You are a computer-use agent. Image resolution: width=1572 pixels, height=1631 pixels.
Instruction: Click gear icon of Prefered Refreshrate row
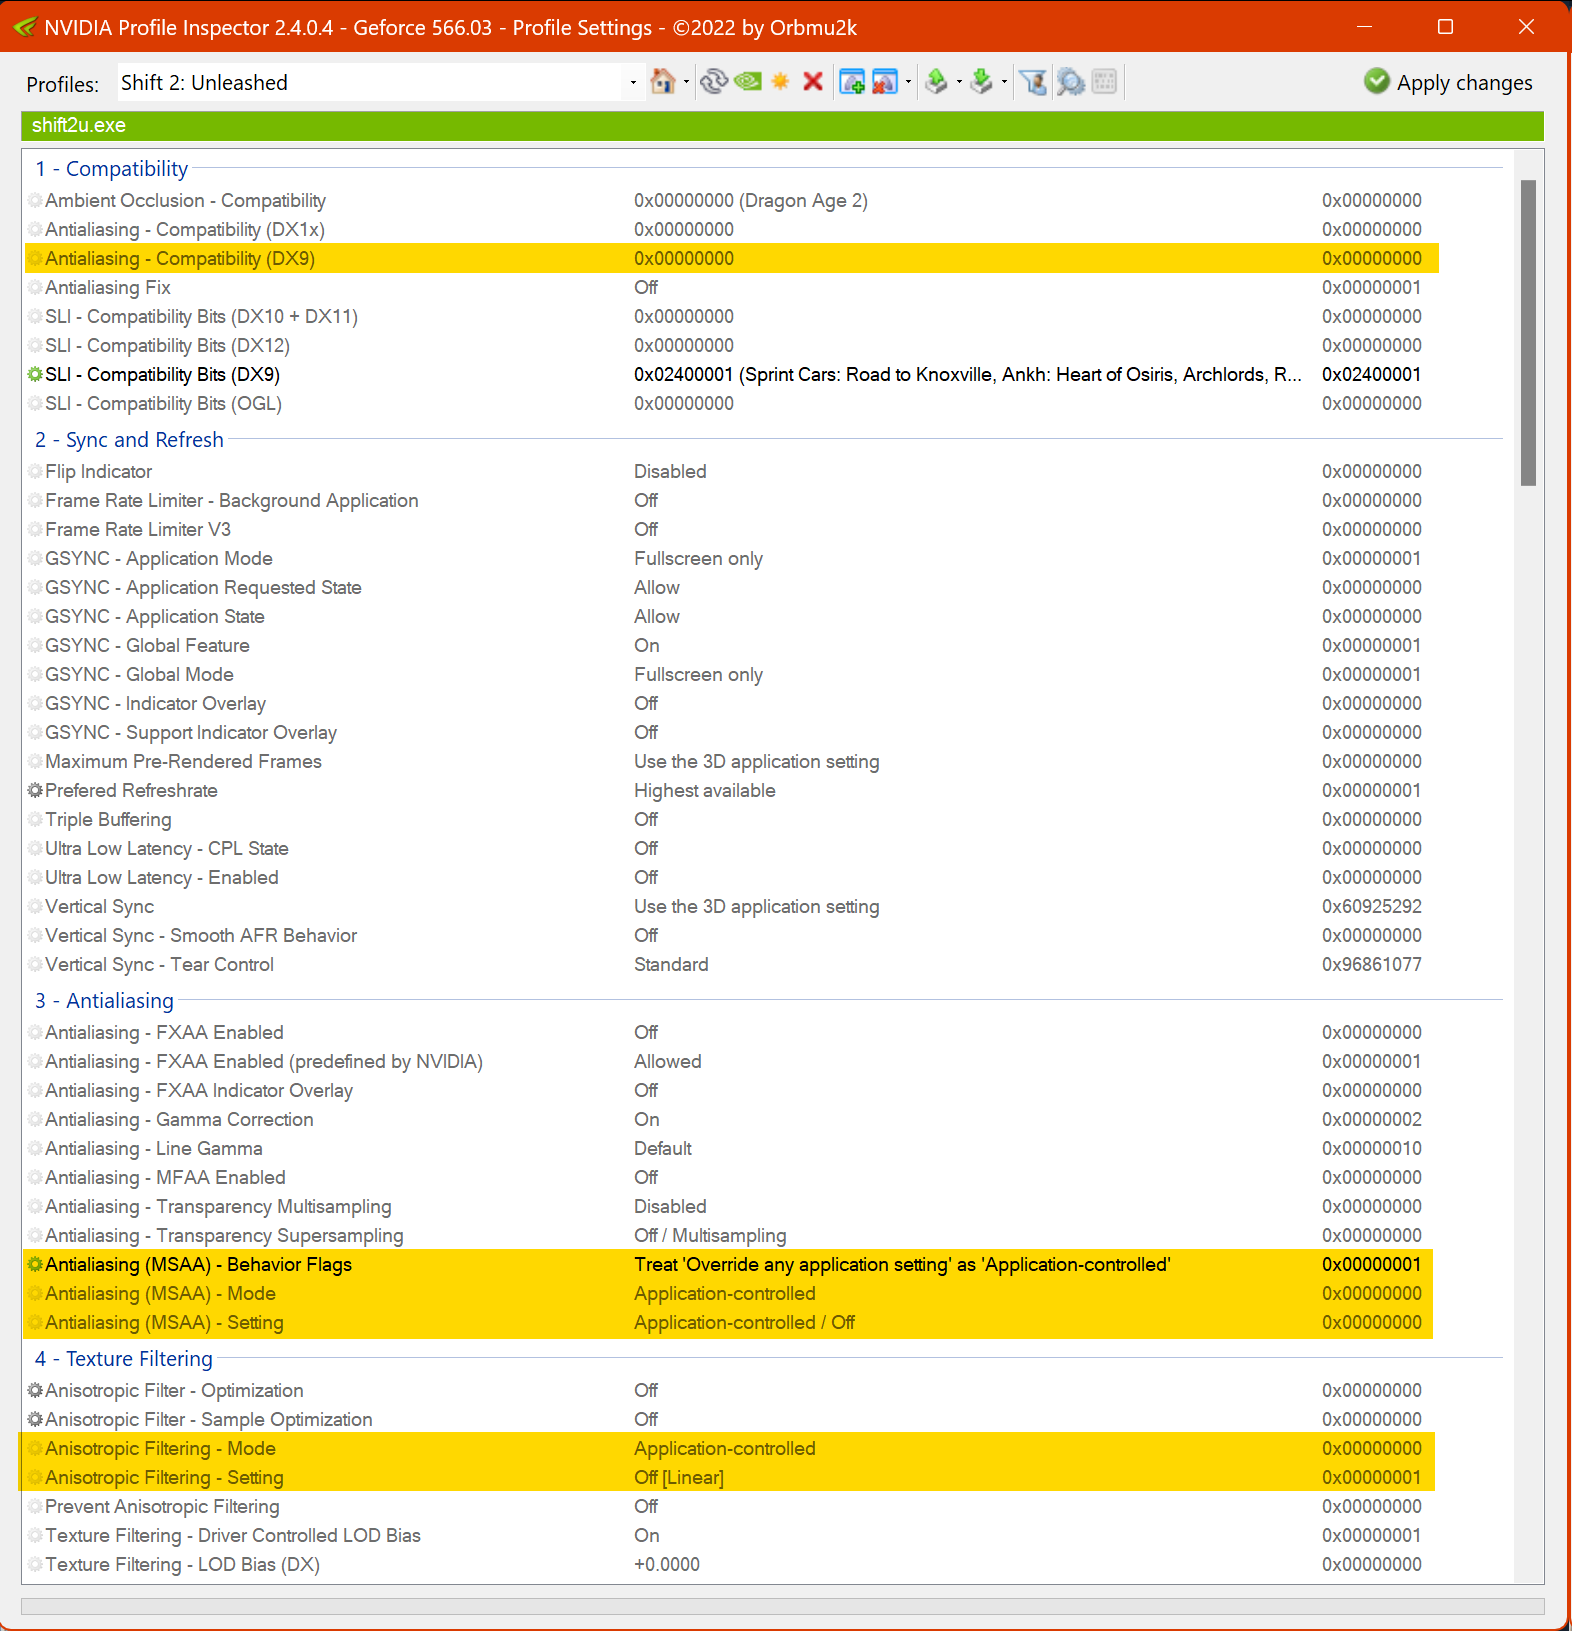(x=35, y=790)
